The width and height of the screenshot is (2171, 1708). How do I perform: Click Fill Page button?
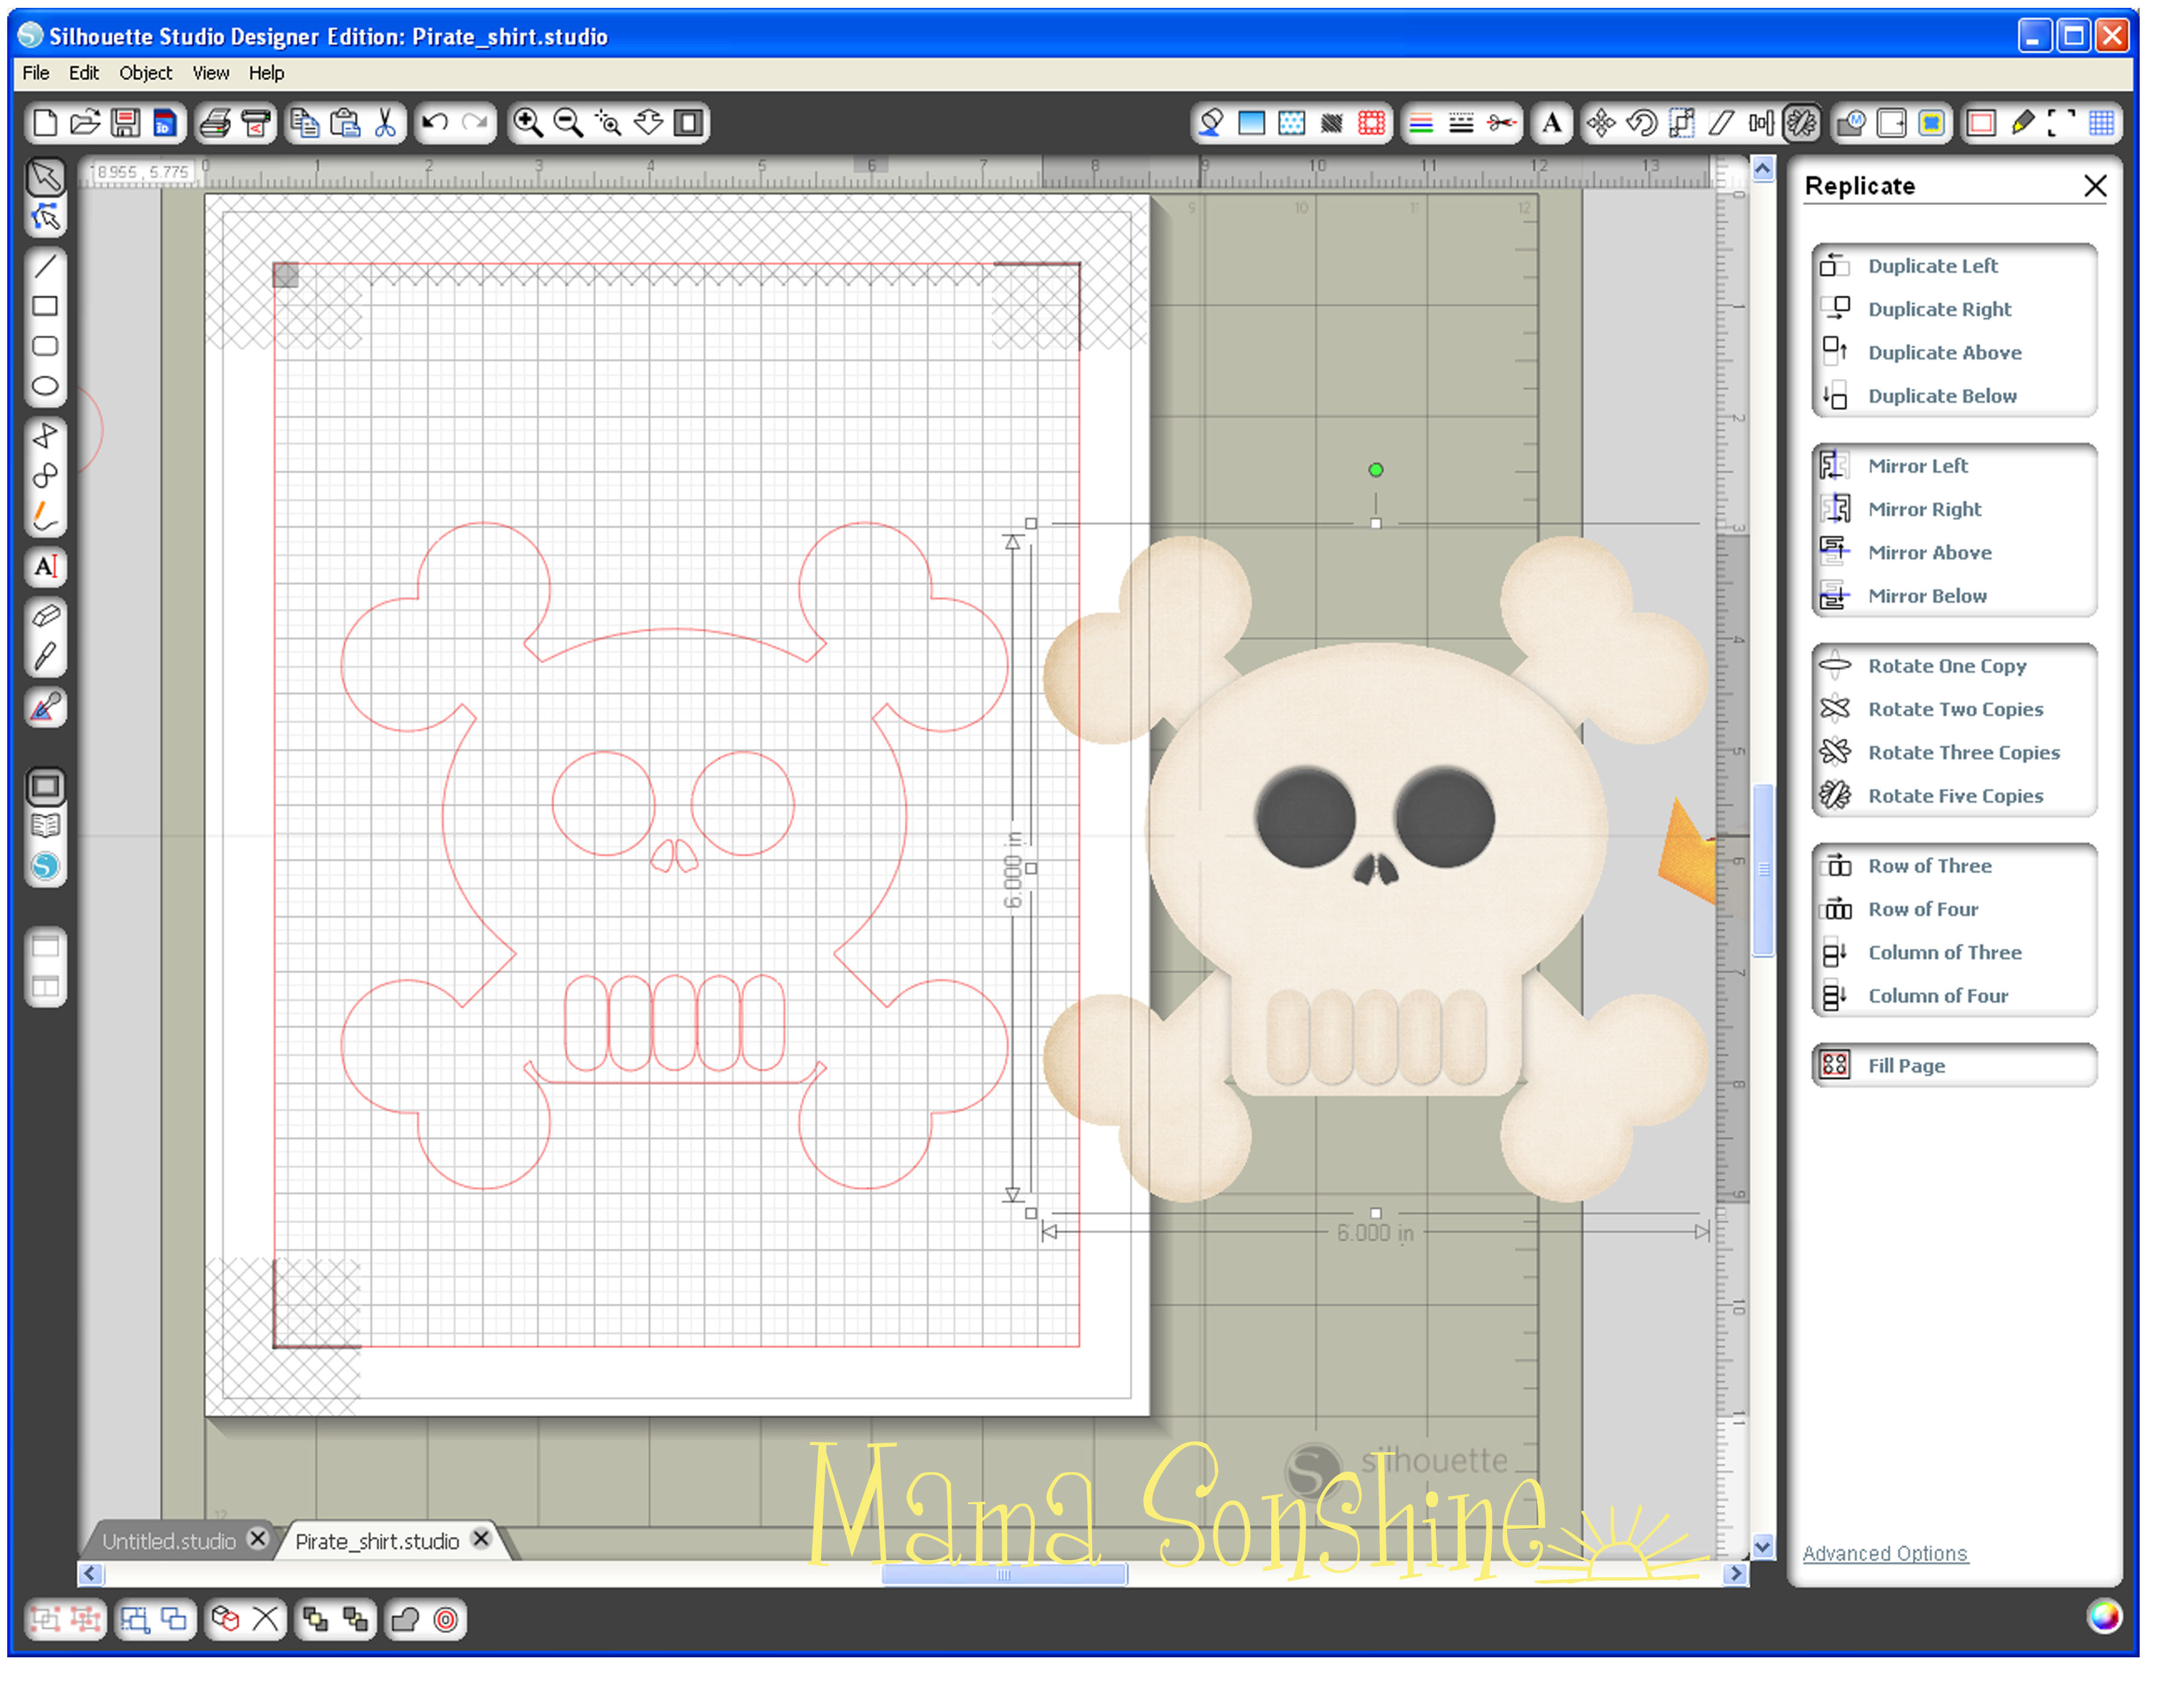1905,1065
